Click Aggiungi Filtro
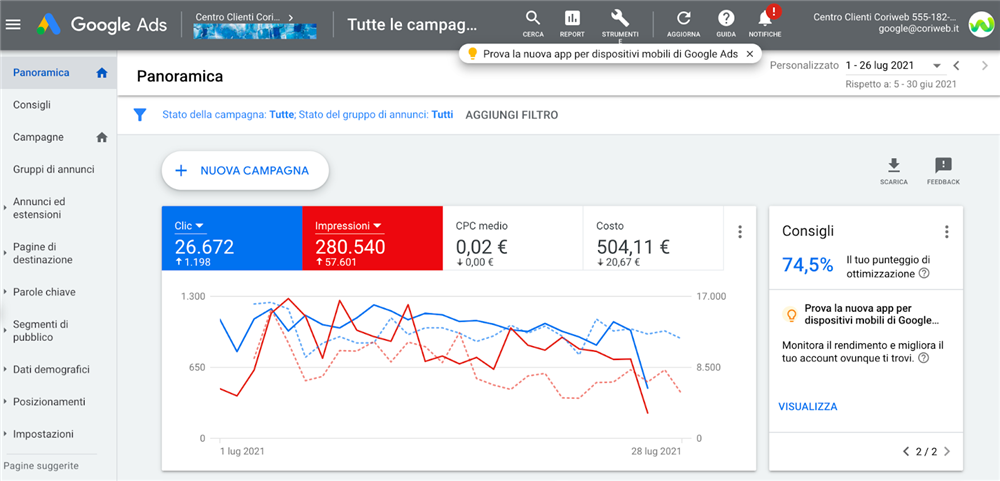Image resolution: width=1000 pixels, height=481 pixels. click(x=511, y=115)
